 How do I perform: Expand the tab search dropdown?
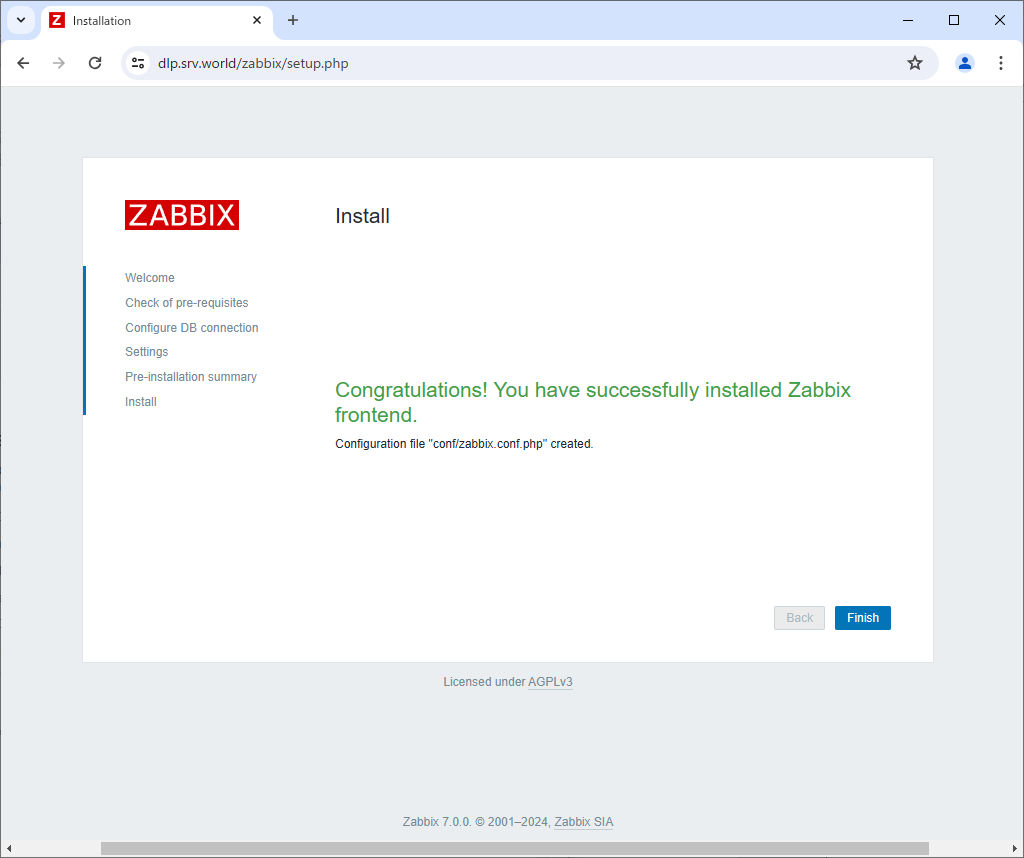21,20
